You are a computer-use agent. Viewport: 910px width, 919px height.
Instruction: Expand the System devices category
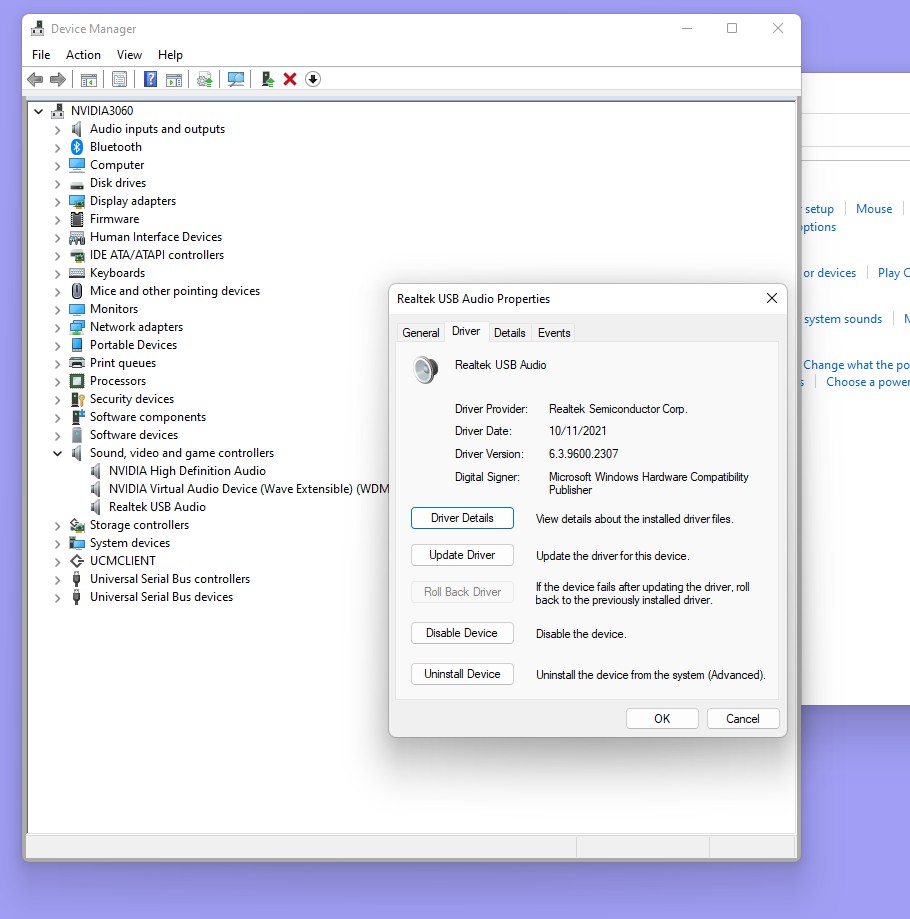coord(57,544)
